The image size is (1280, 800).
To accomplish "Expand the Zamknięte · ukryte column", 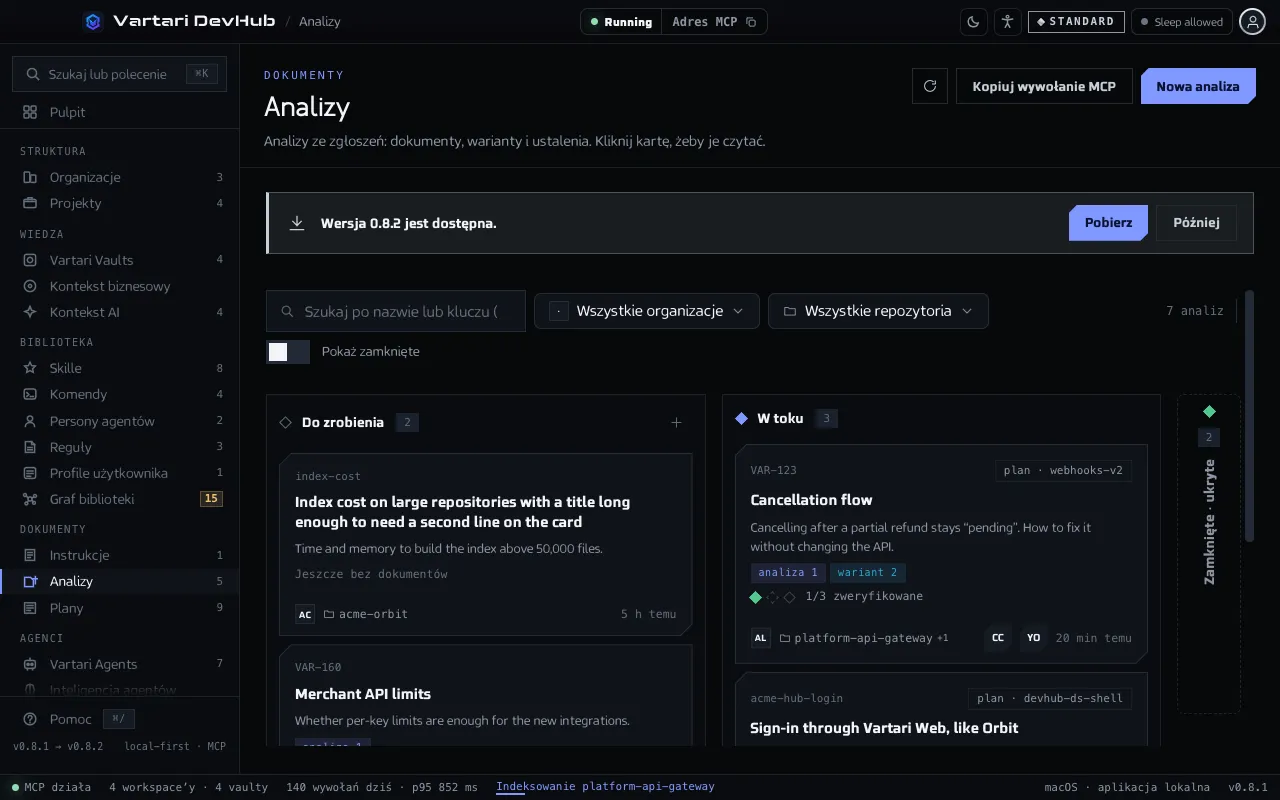I will click(x=1209, y=553).
